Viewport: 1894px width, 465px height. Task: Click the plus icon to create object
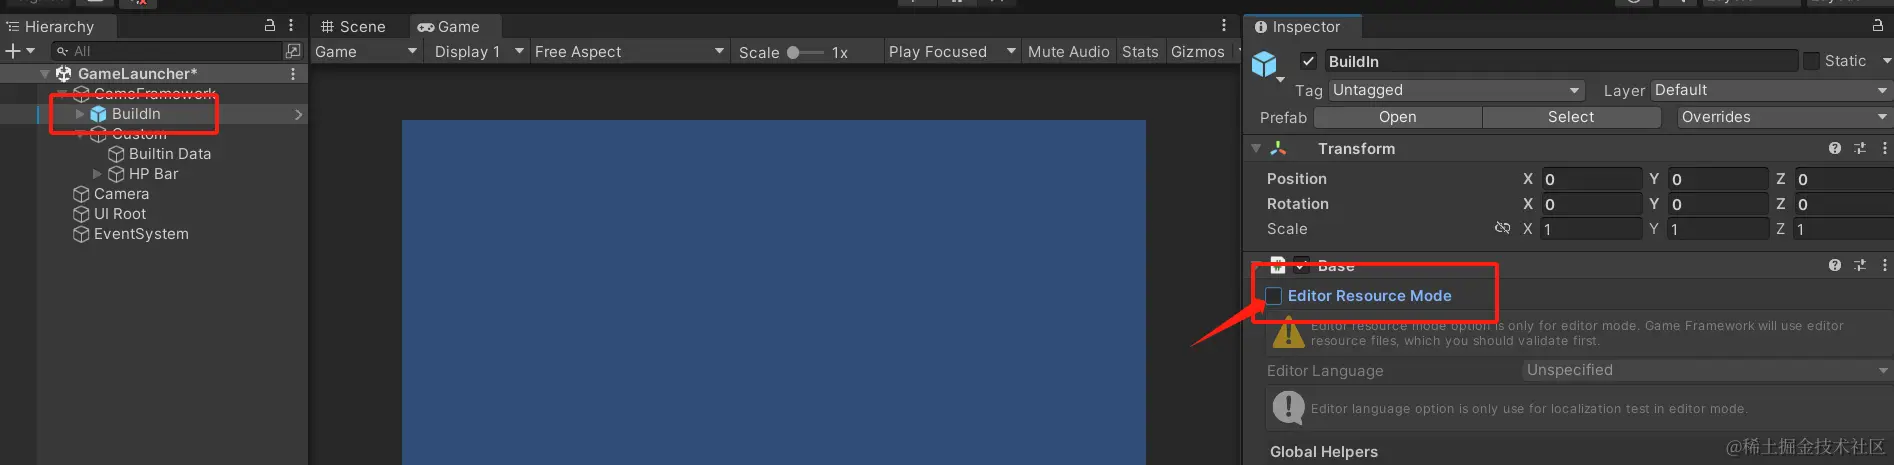click(x=13, y=51)
